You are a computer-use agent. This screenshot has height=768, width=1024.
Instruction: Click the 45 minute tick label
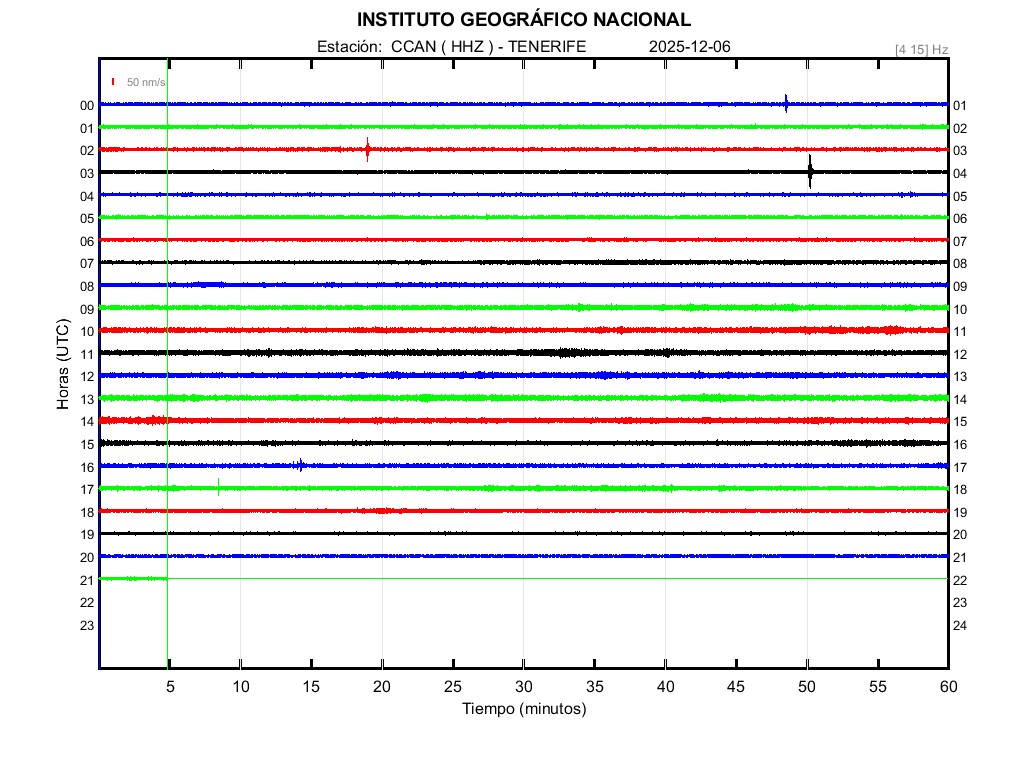point(736,687)
